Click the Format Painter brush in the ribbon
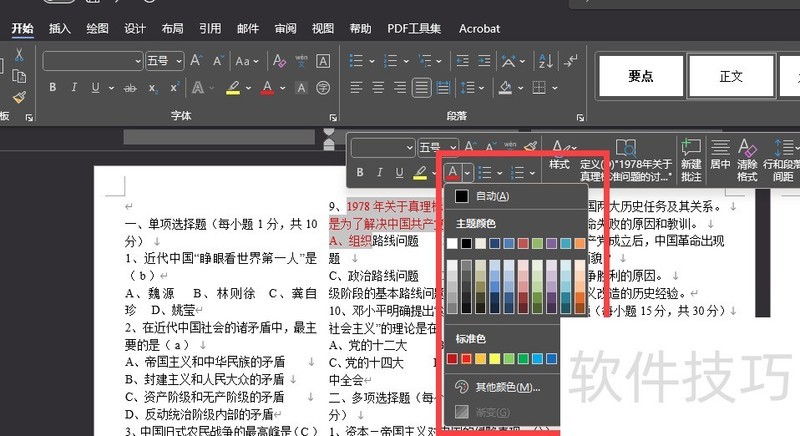Viewport: 800px width, 436px height. (x=19, y=97)
